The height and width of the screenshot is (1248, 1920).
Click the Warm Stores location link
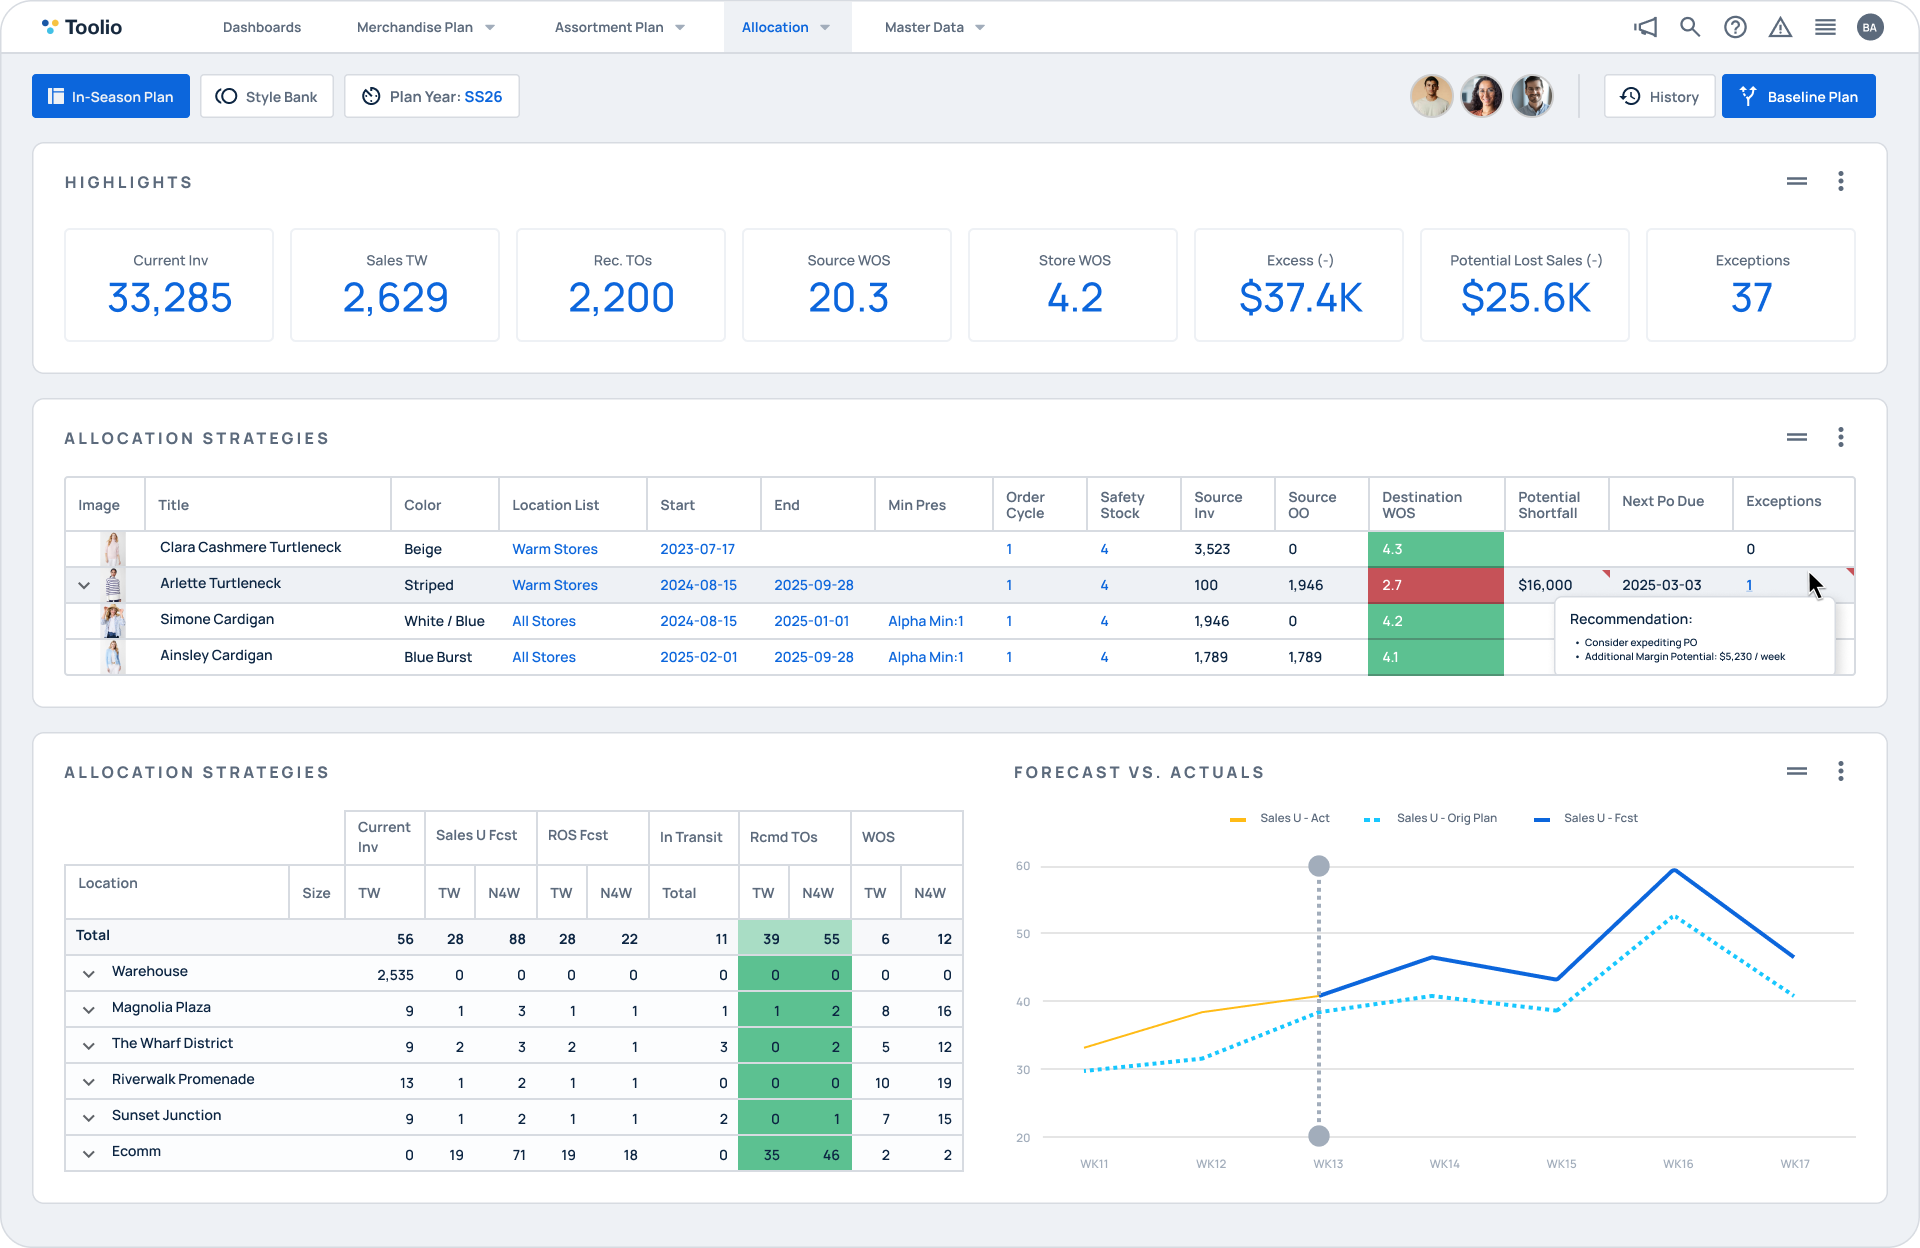(555, 585)
